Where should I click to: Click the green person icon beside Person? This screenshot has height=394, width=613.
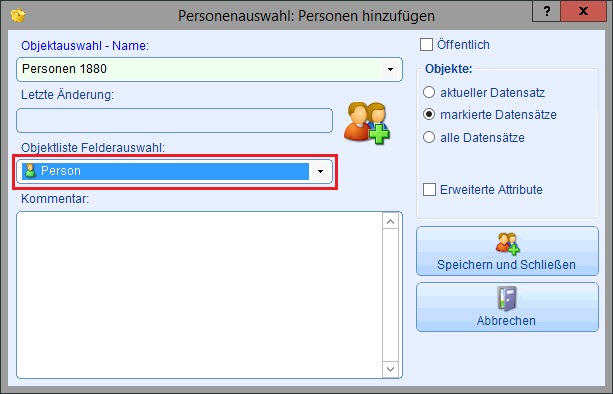coord(30,171)
